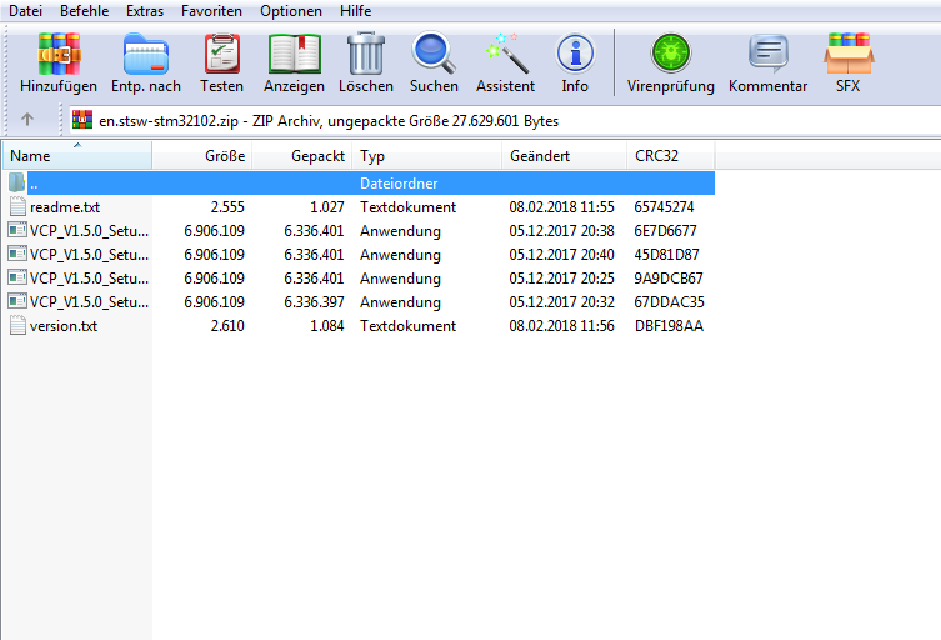Click size value 2.555
The image size is (941, 640).
pyautogui.click(x=227, y=207)
